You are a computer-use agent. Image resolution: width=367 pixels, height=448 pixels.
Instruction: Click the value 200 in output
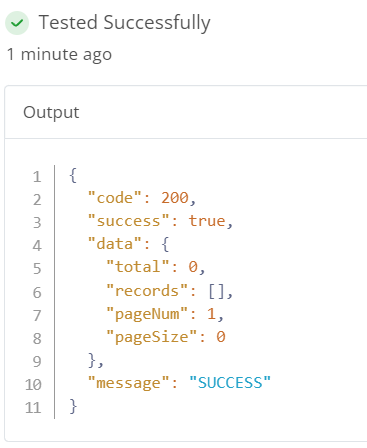point(175,198)
